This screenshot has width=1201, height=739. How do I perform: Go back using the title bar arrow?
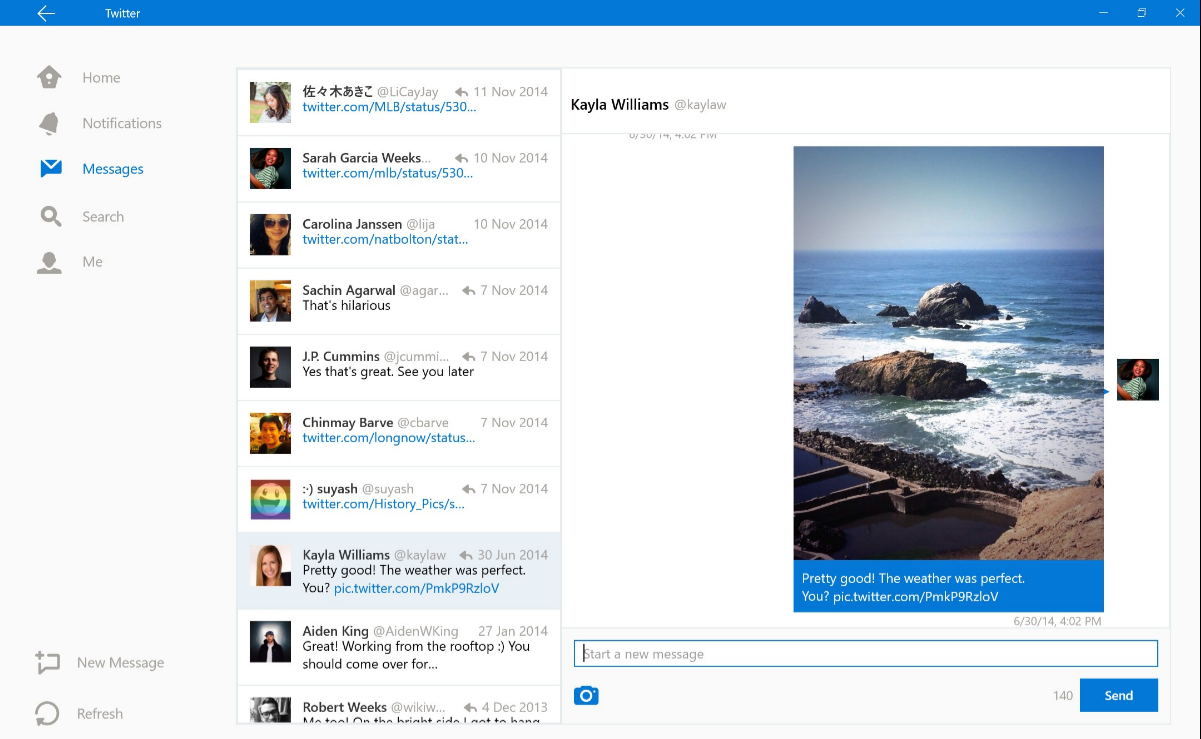click(45, 13)
